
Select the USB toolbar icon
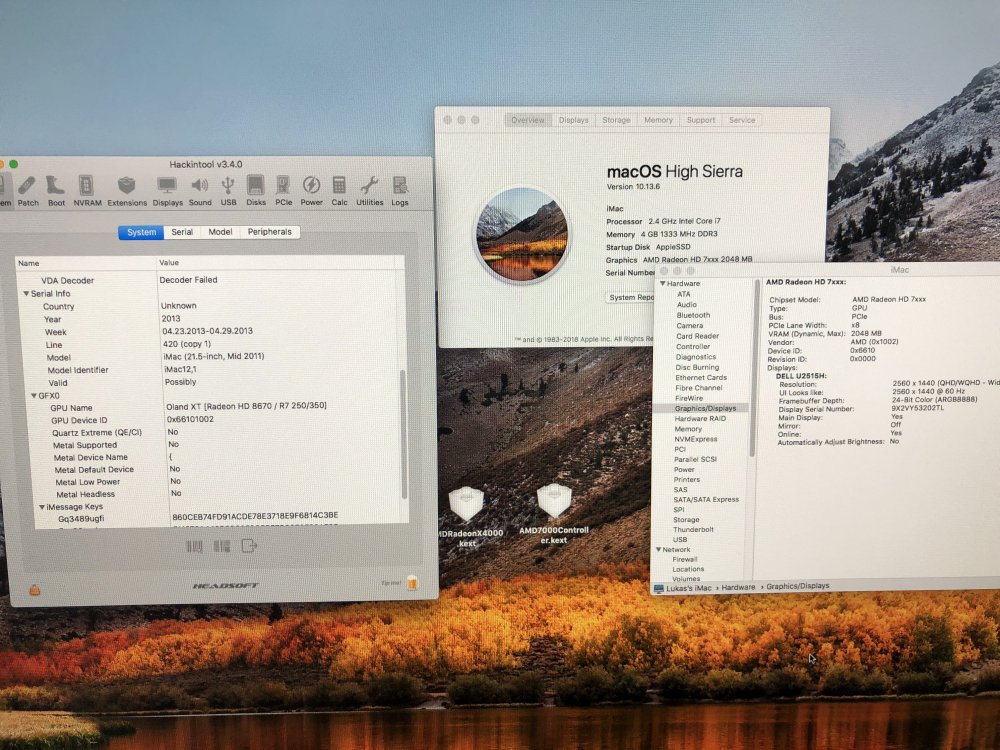click(228, 191)
